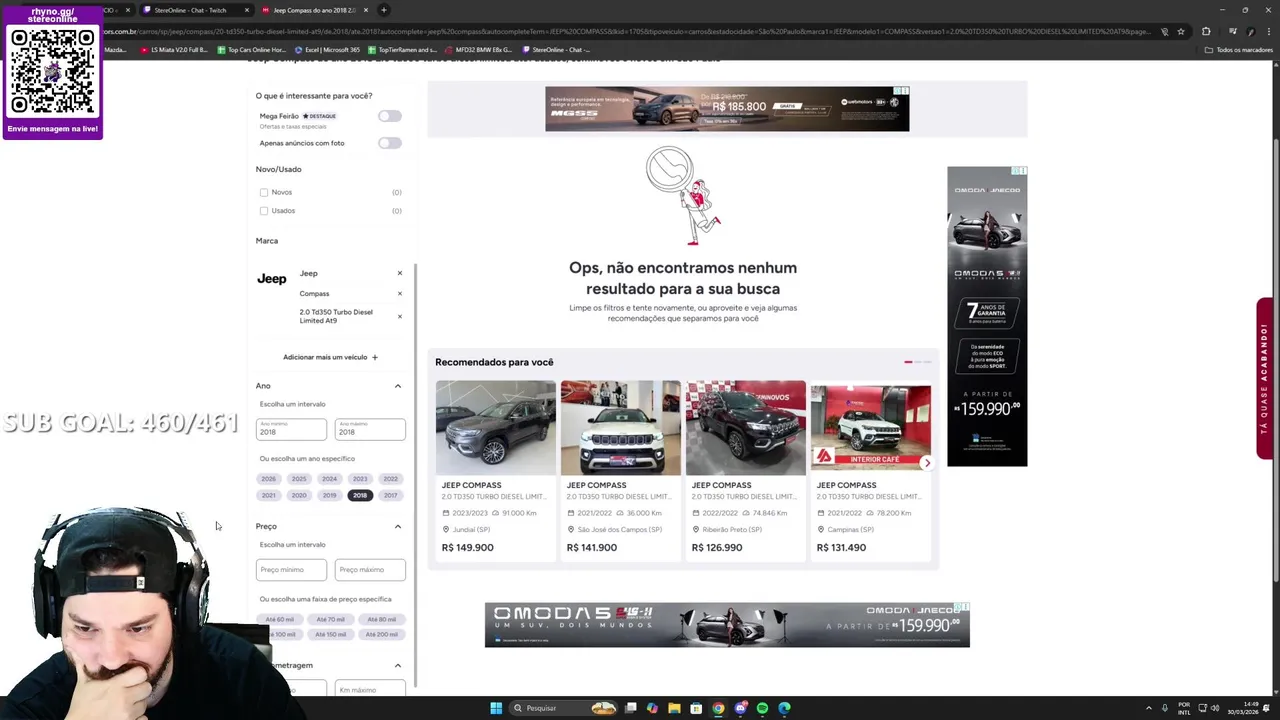
Task: Collapse the Preço filter section
Action: coord(397,527)
